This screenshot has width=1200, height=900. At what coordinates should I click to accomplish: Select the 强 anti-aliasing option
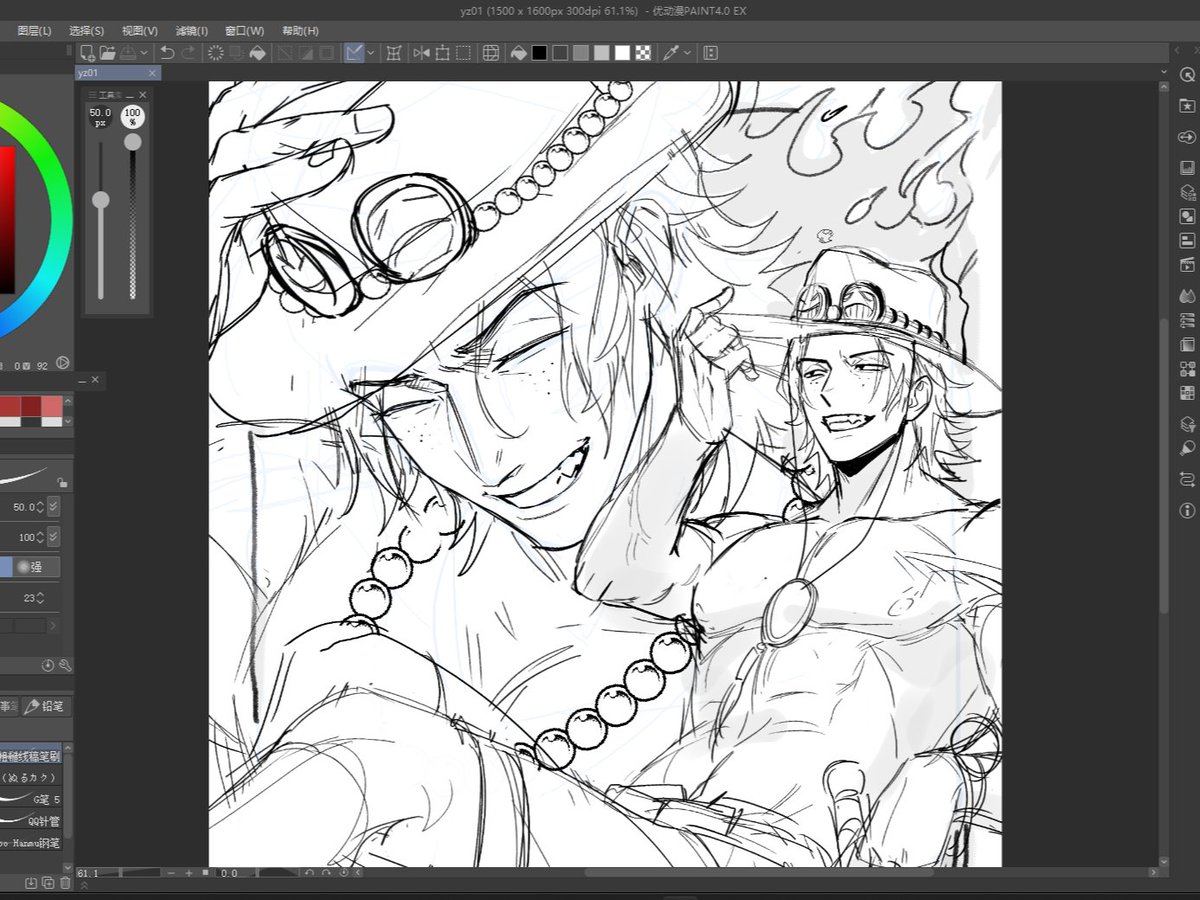tap(37, 567)
